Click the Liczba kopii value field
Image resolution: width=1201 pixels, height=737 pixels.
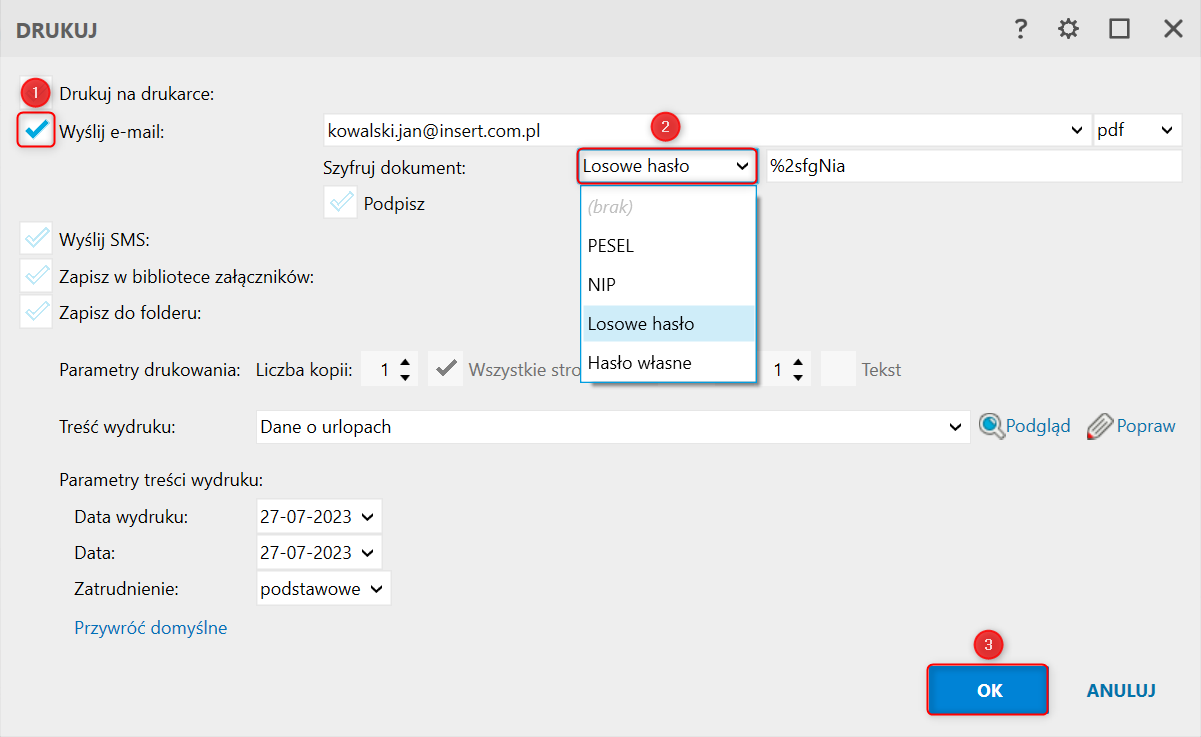pyautogui.click(x=378, y=369)
